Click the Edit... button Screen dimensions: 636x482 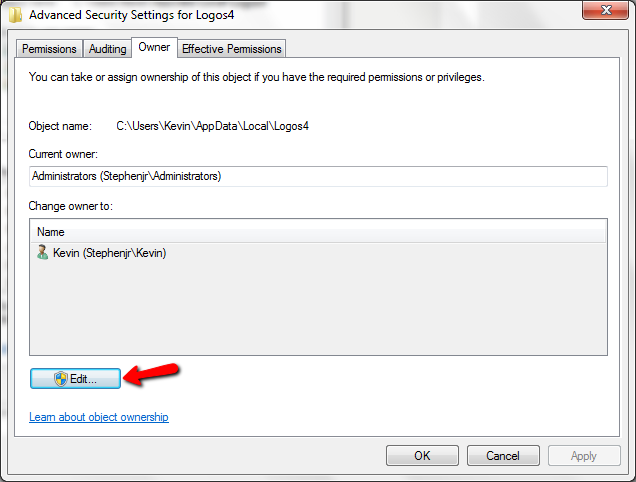[x=75, y=379]
